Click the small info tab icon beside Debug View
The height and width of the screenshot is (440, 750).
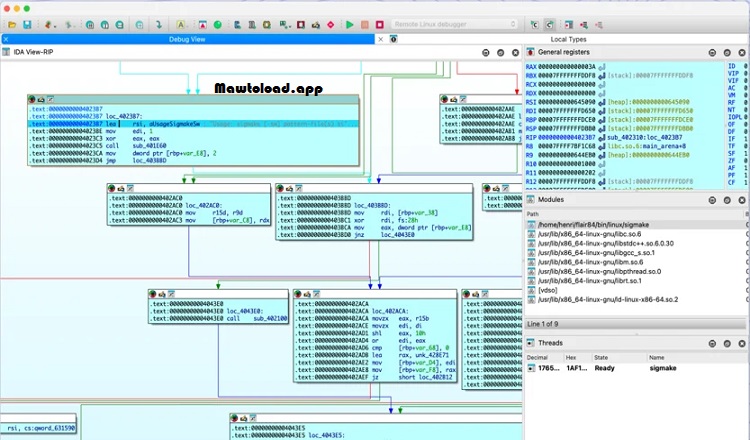coord(393,39)
